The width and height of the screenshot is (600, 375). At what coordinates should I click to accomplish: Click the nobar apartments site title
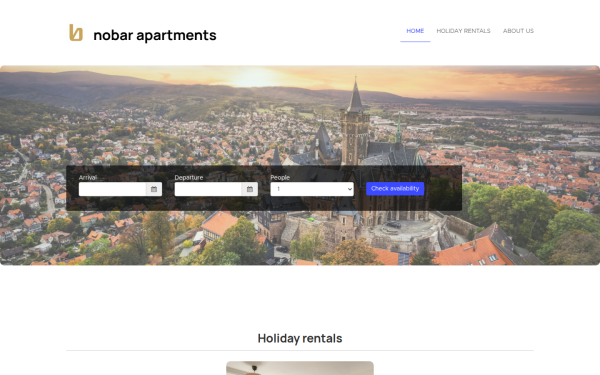pyautogui.click(x=155, y=35)
